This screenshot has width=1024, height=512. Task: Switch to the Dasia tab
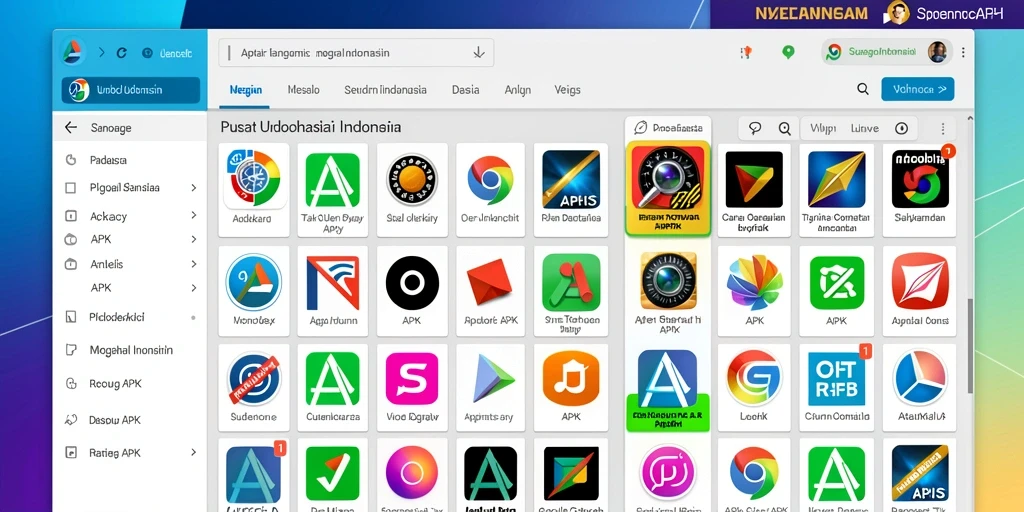(466, 90)
